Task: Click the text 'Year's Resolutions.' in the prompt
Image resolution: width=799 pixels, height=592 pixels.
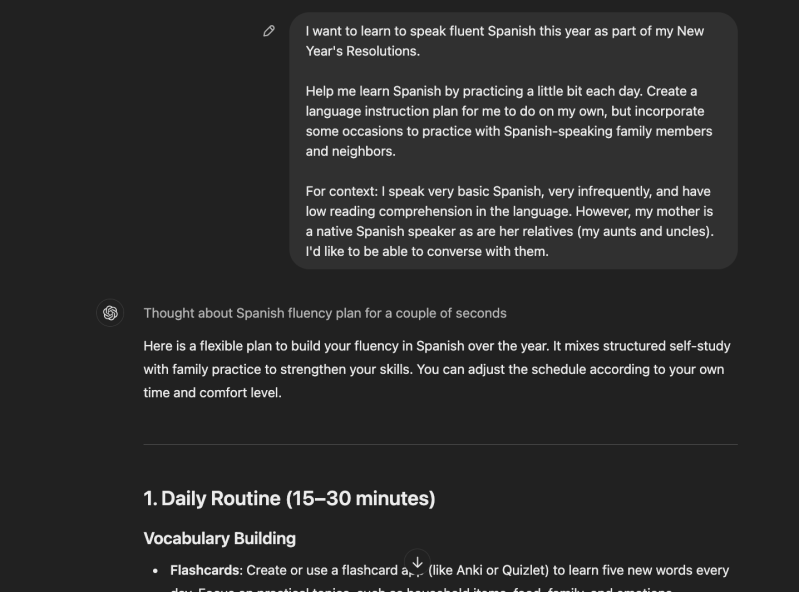Action: click(363, 51)
